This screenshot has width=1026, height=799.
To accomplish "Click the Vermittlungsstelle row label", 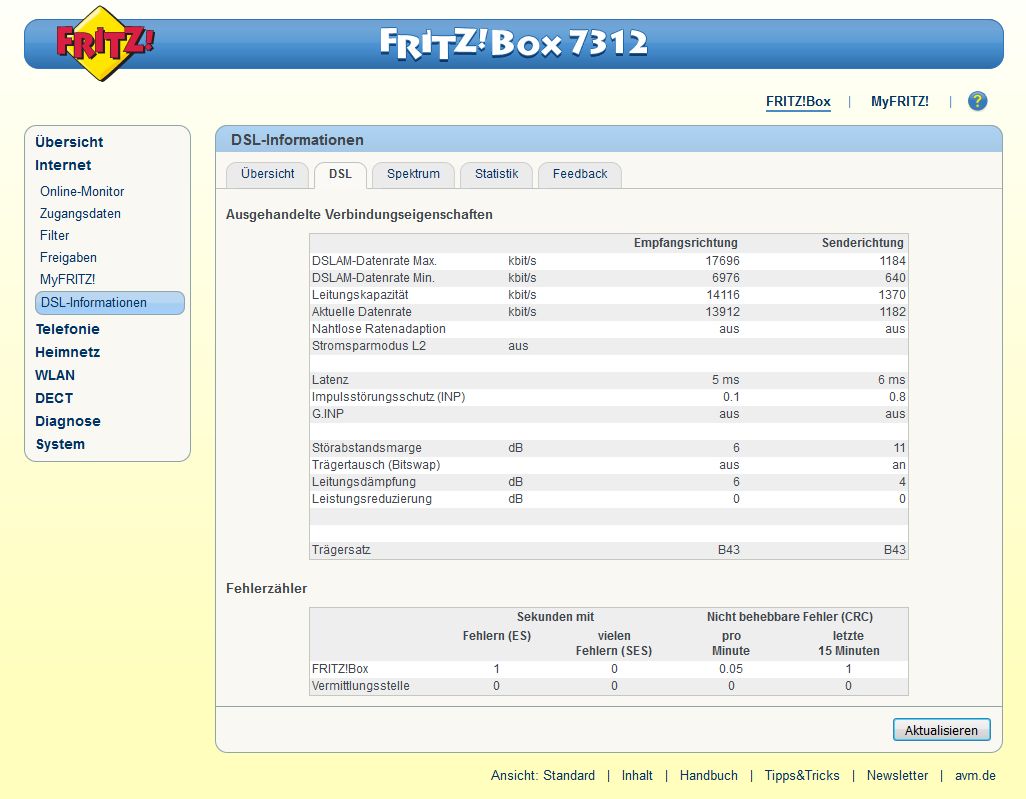I will click(x=361, y=686).
